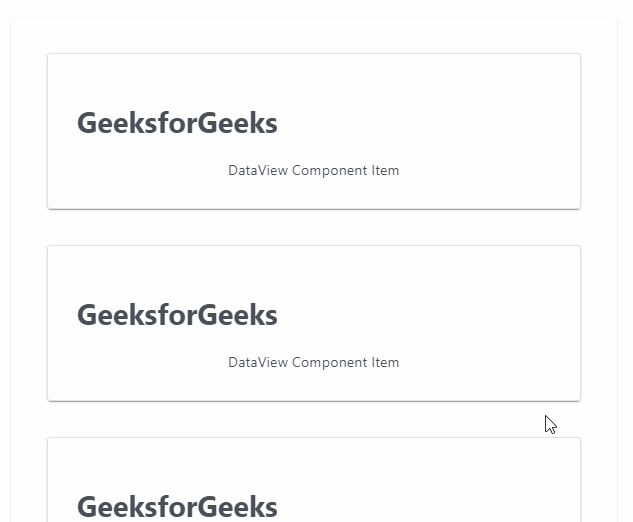The width and height of the screenshot is (633, 522).
Task: Click second card's DataView Component Item text
Action: pos(314,363)
